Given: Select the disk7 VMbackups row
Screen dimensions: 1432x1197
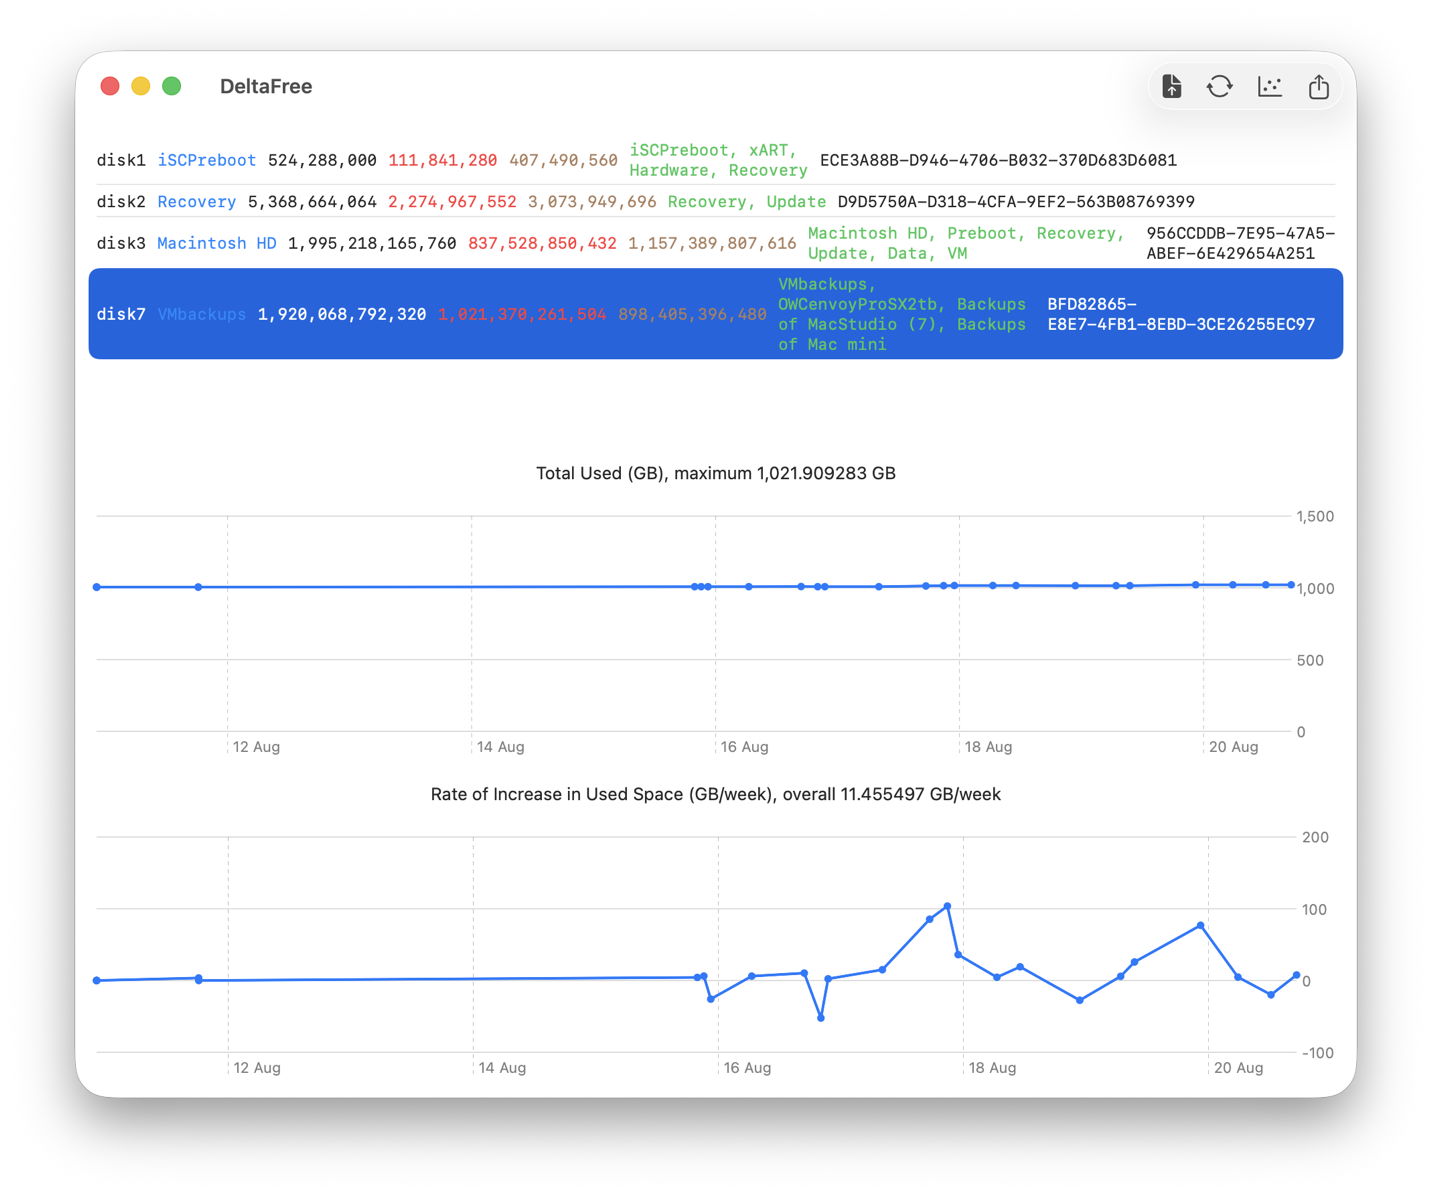Looking at the screenshot, I should tap(716, 314).
